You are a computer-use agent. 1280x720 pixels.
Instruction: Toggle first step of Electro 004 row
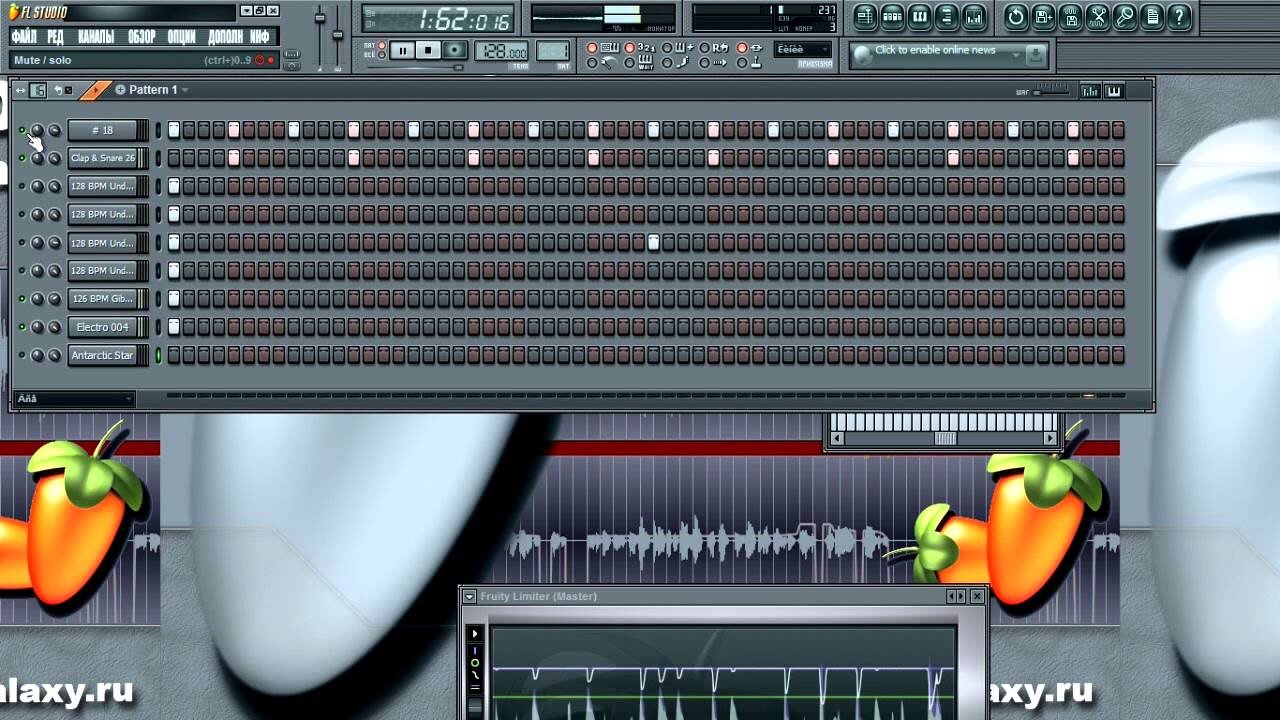pos(174,327)
